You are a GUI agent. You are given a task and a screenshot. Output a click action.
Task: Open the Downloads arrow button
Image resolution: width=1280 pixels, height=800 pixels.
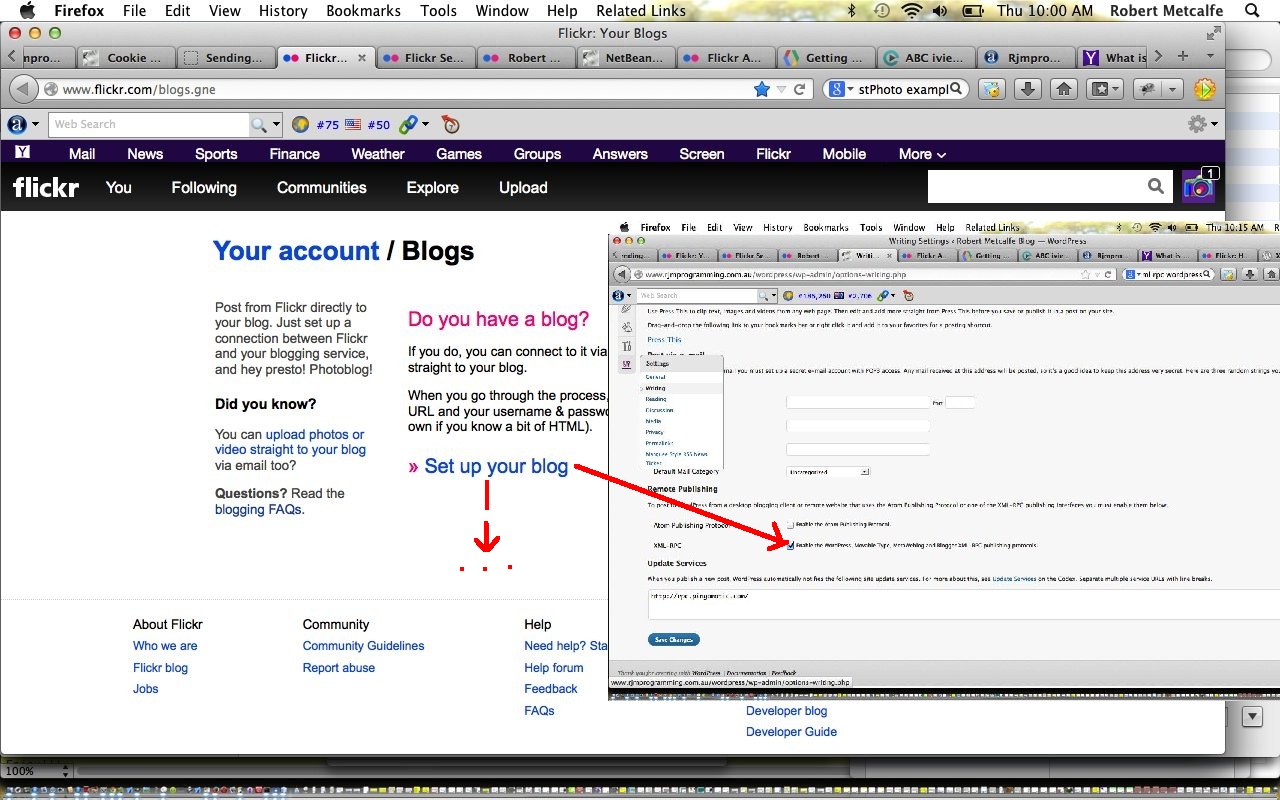[1027, 89]
